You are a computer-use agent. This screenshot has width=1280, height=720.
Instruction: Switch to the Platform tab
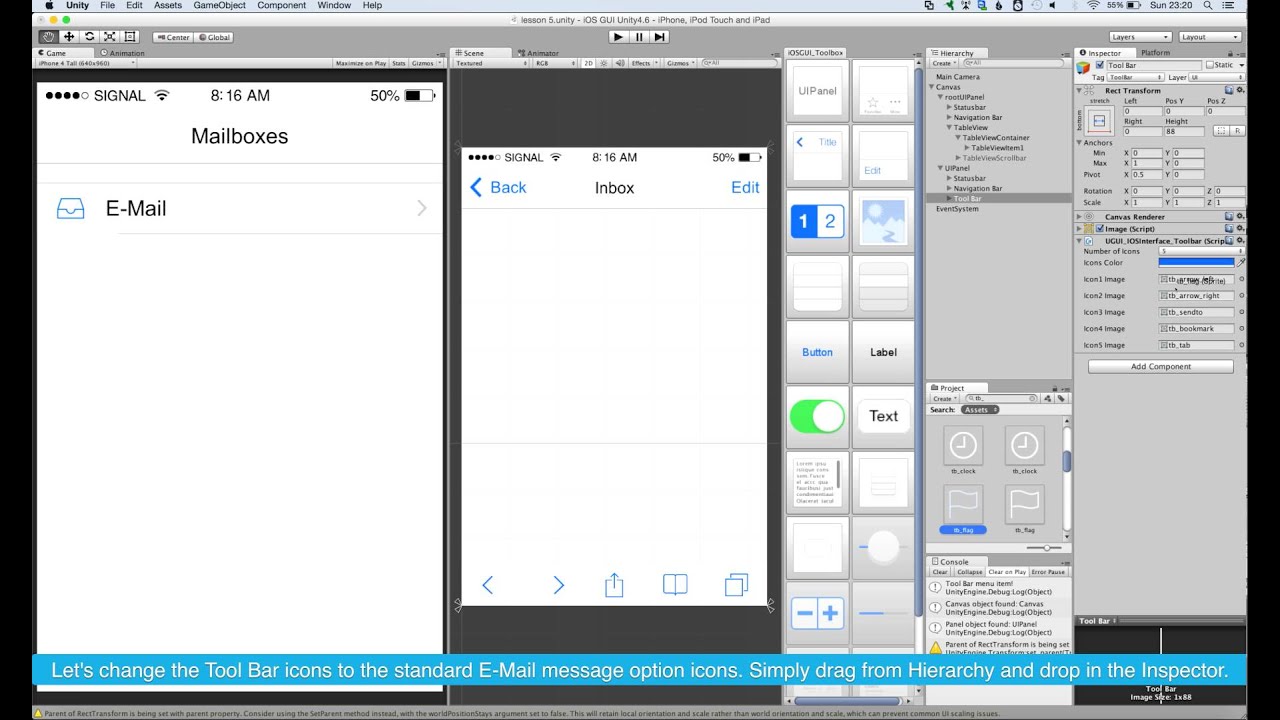1155,53
